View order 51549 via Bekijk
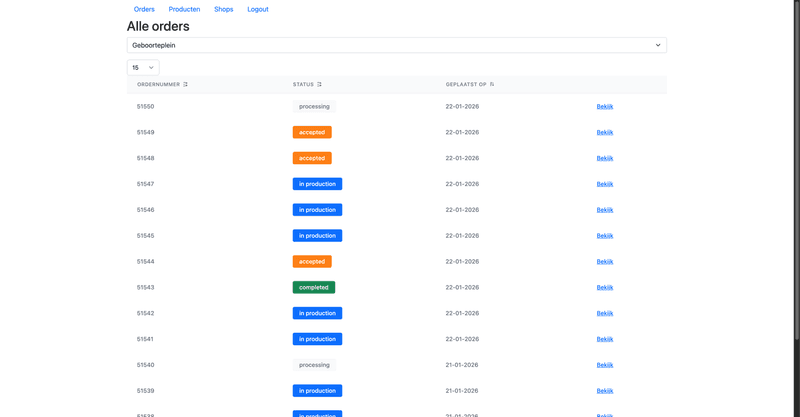This screenshot has height=417, width=800. point(605,132)
